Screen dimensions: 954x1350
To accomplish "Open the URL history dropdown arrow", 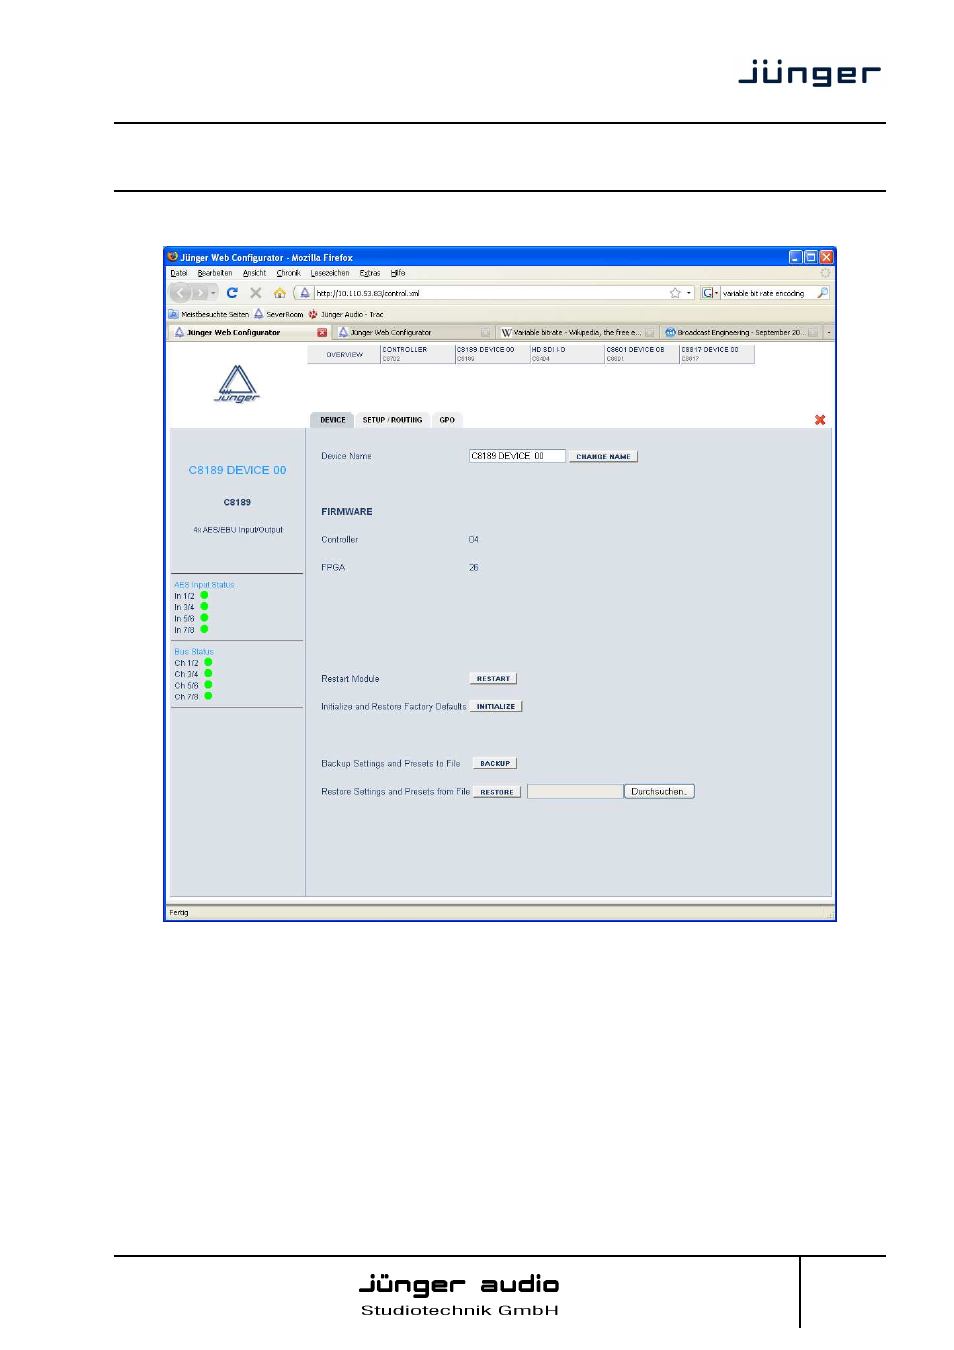I will 689,293.
